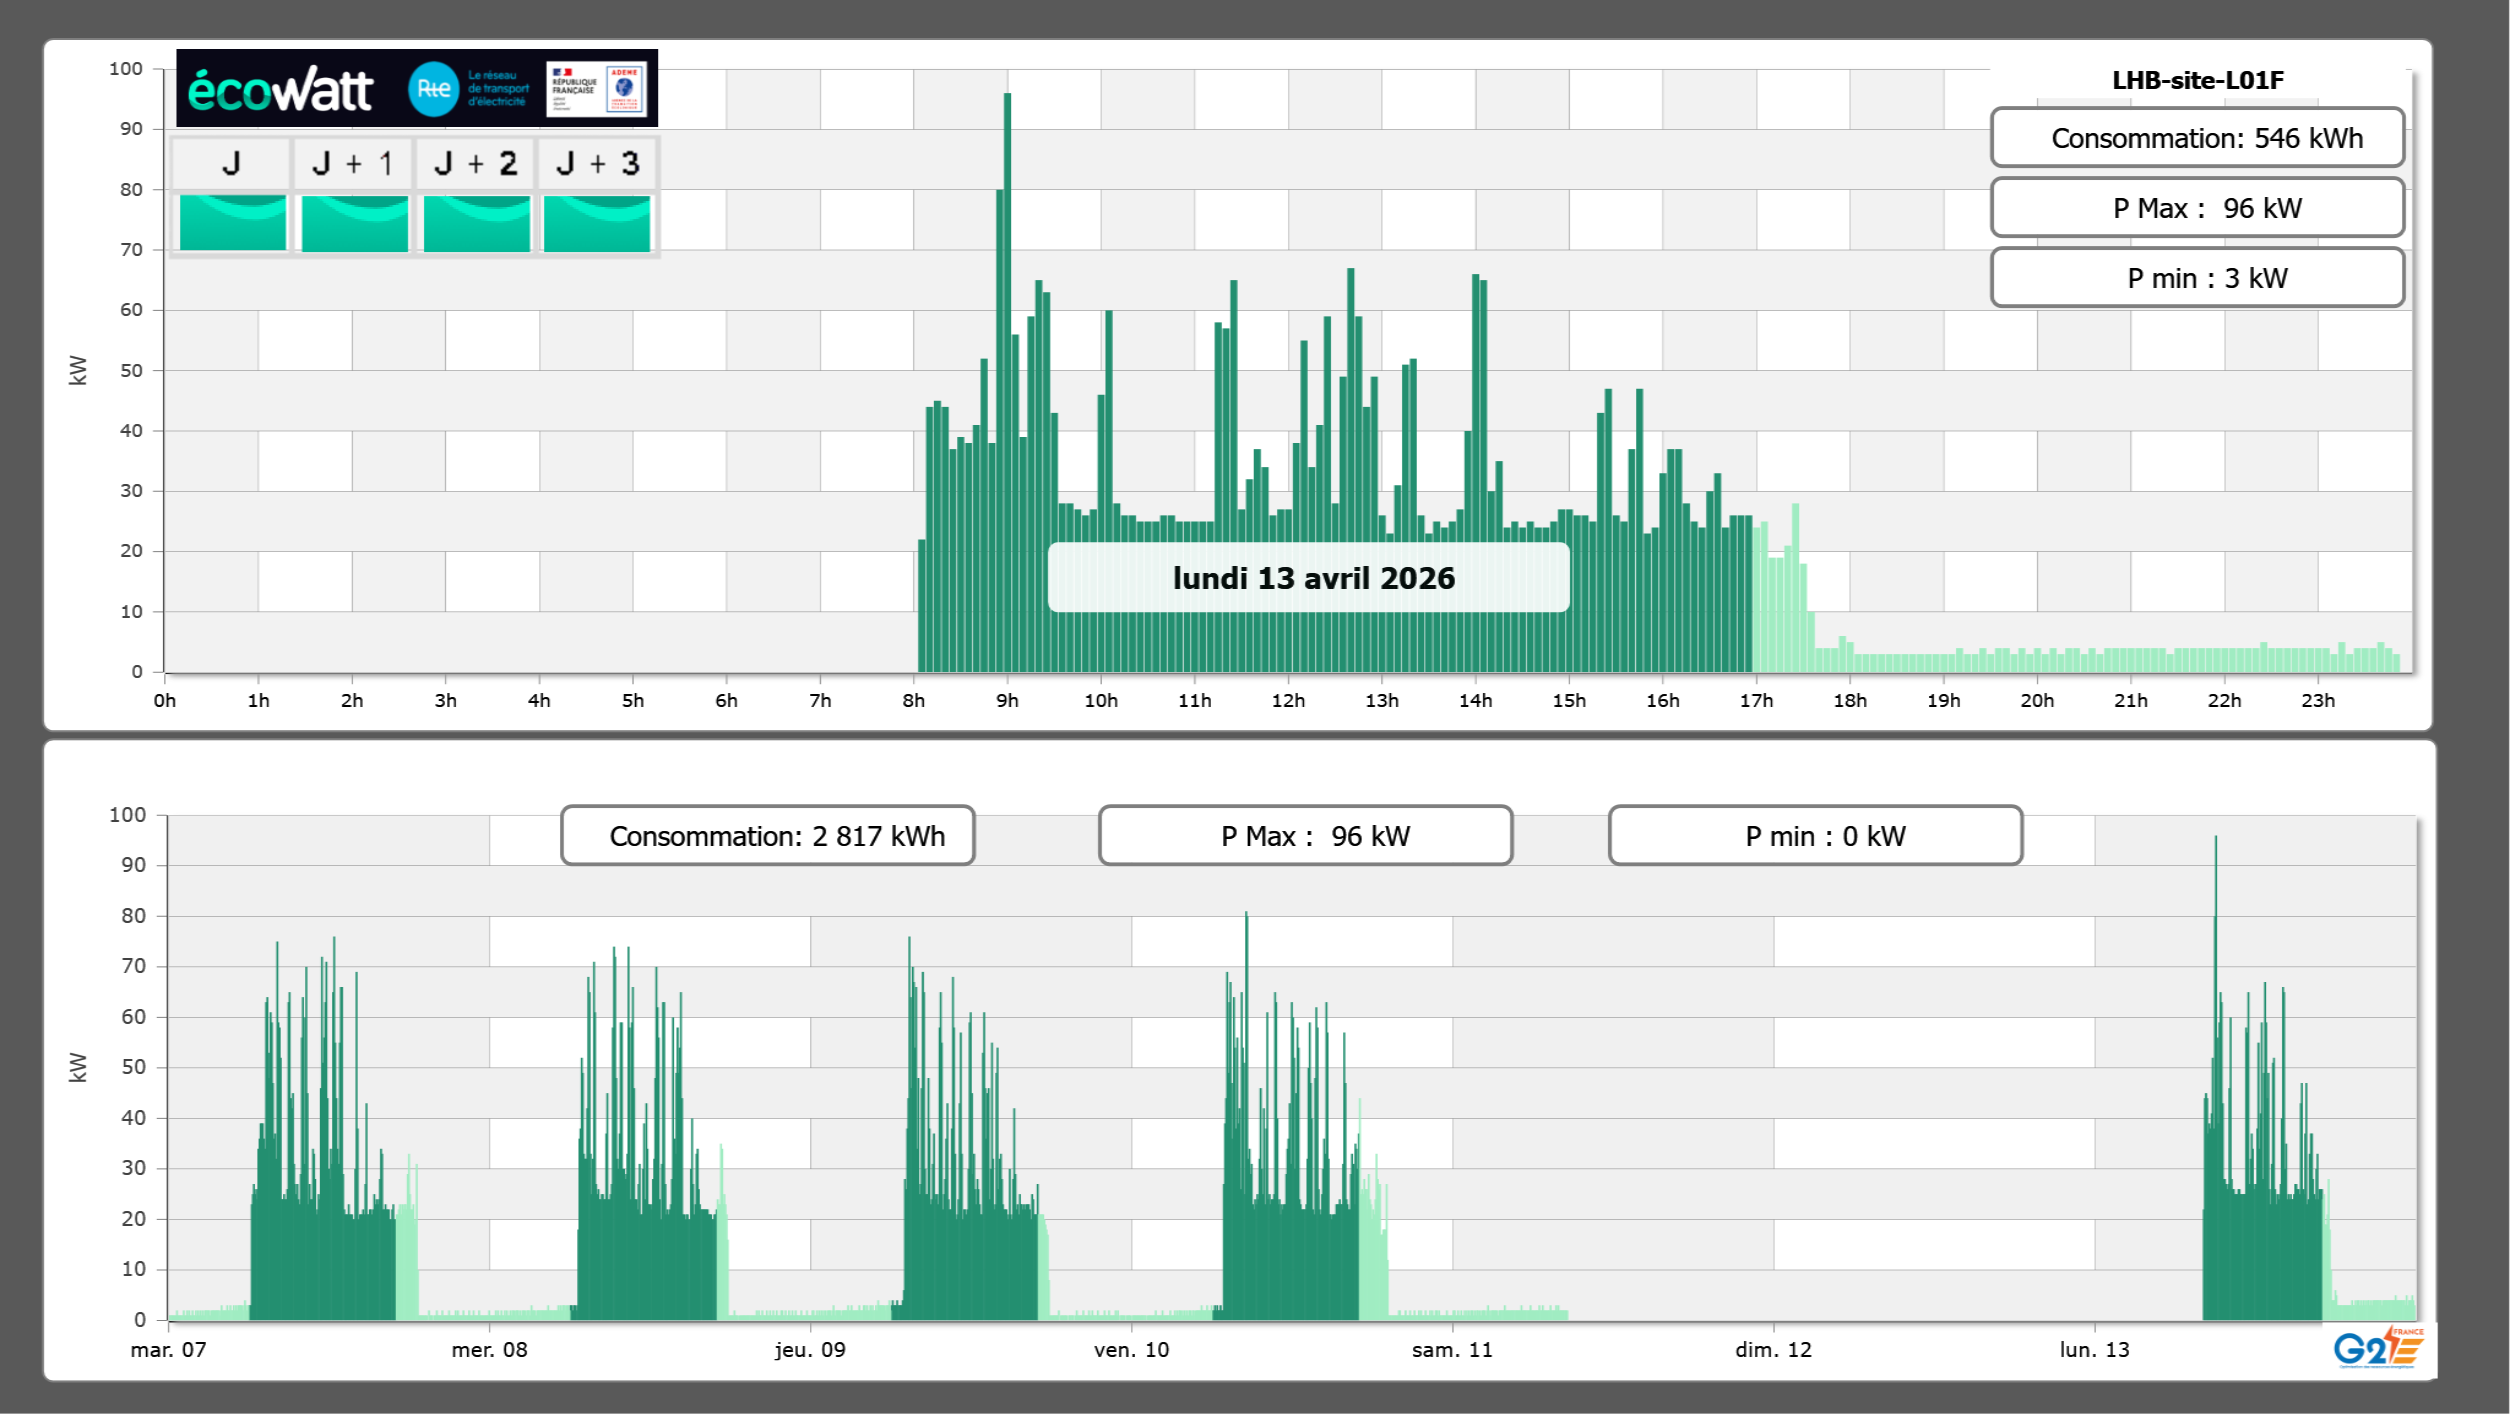Click the P min : 0 kW weekly box
This screenshot has width=2511, height=1415.
click(x=1814, y=836)
